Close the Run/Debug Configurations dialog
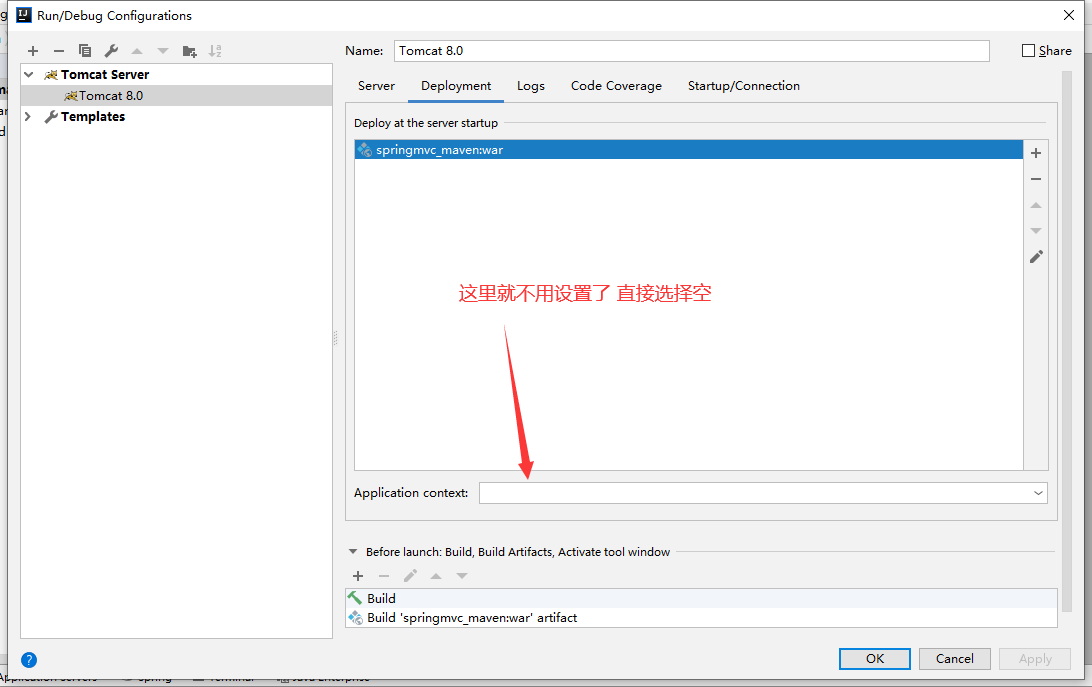Screen dimensions: 1092x687 [x=1069, y=15]
